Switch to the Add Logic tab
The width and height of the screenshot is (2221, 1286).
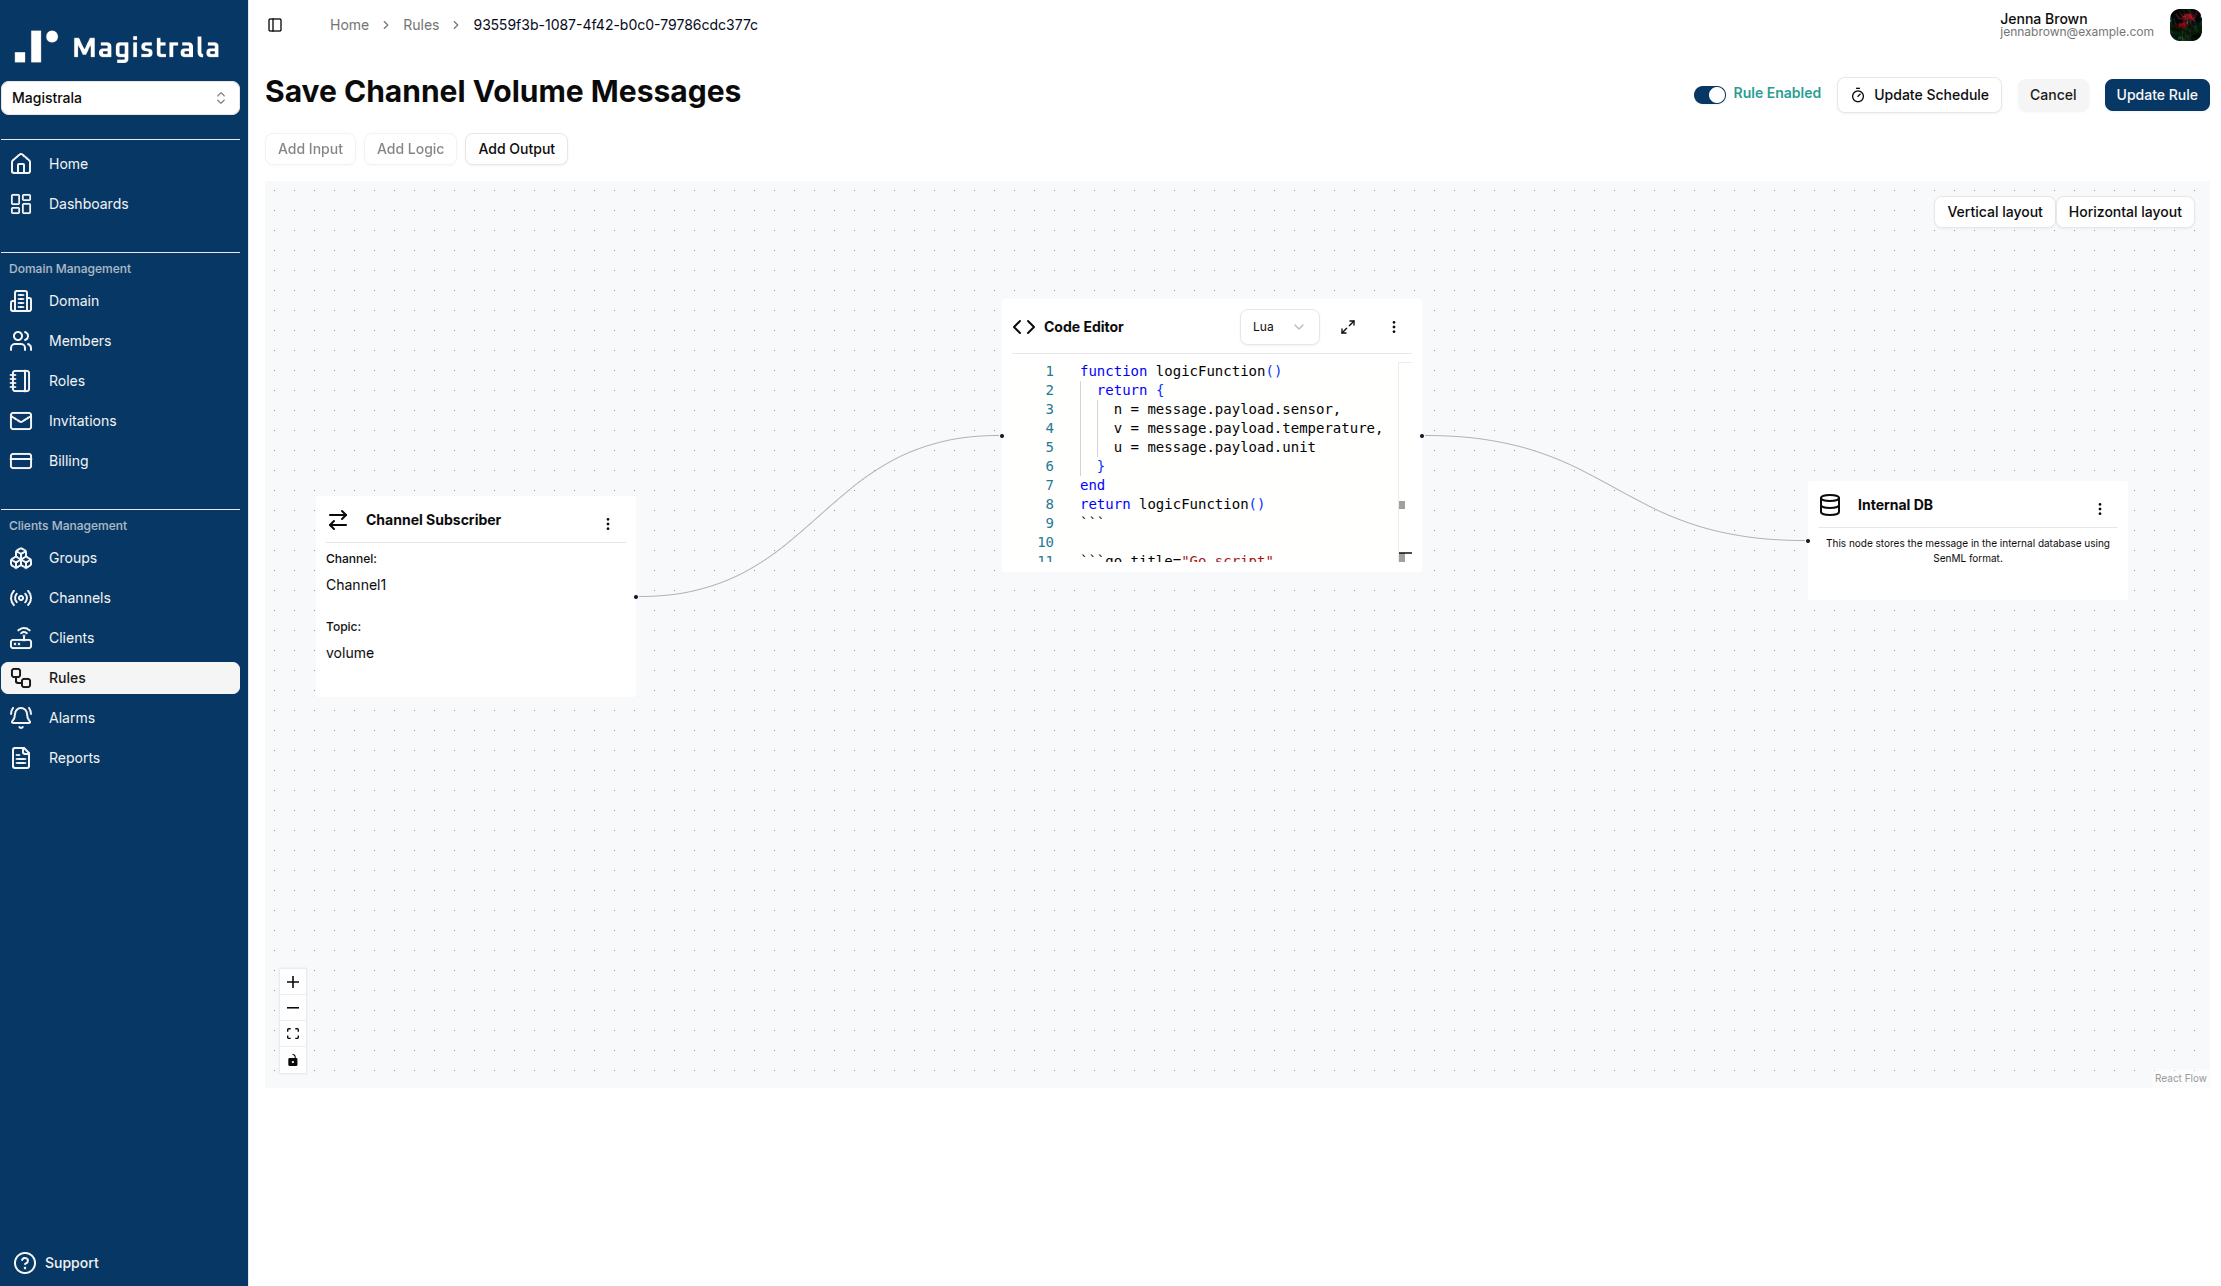[x=410, y=148]
